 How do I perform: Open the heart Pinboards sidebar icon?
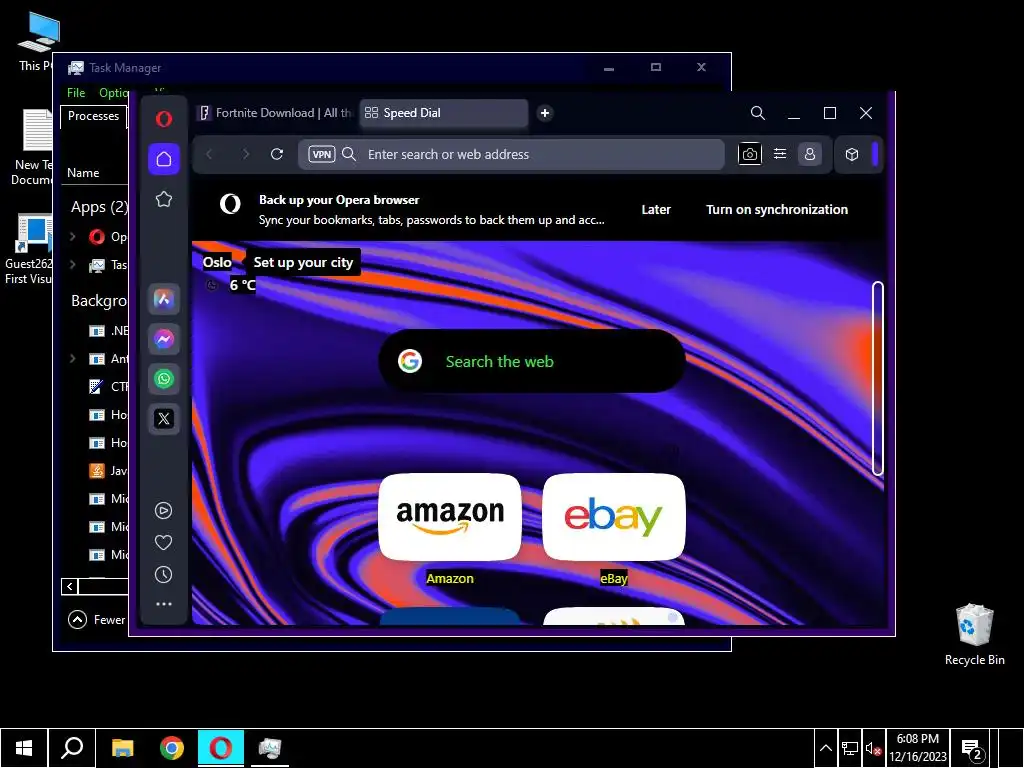163,542
